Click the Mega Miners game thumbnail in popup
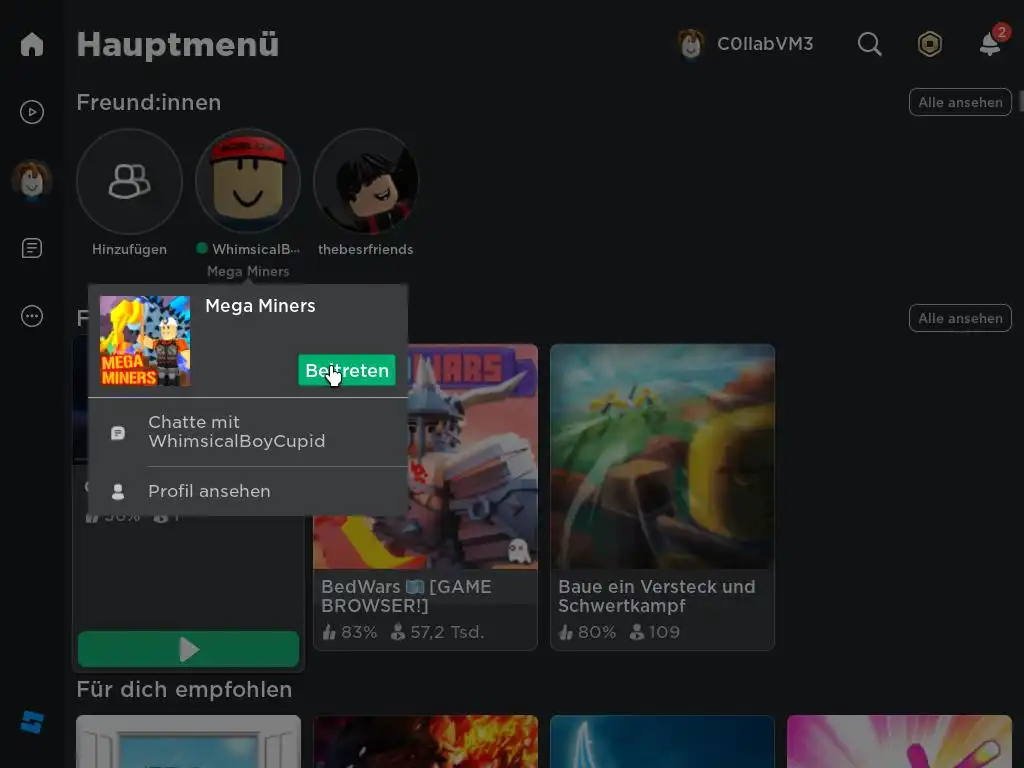The width and height of the screenshot is (1024, 768). click(145, 341)
